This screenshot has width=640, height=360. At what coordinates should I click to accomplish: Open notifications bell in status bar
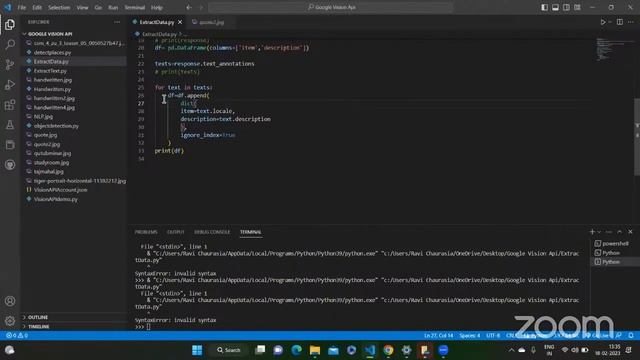631,335
